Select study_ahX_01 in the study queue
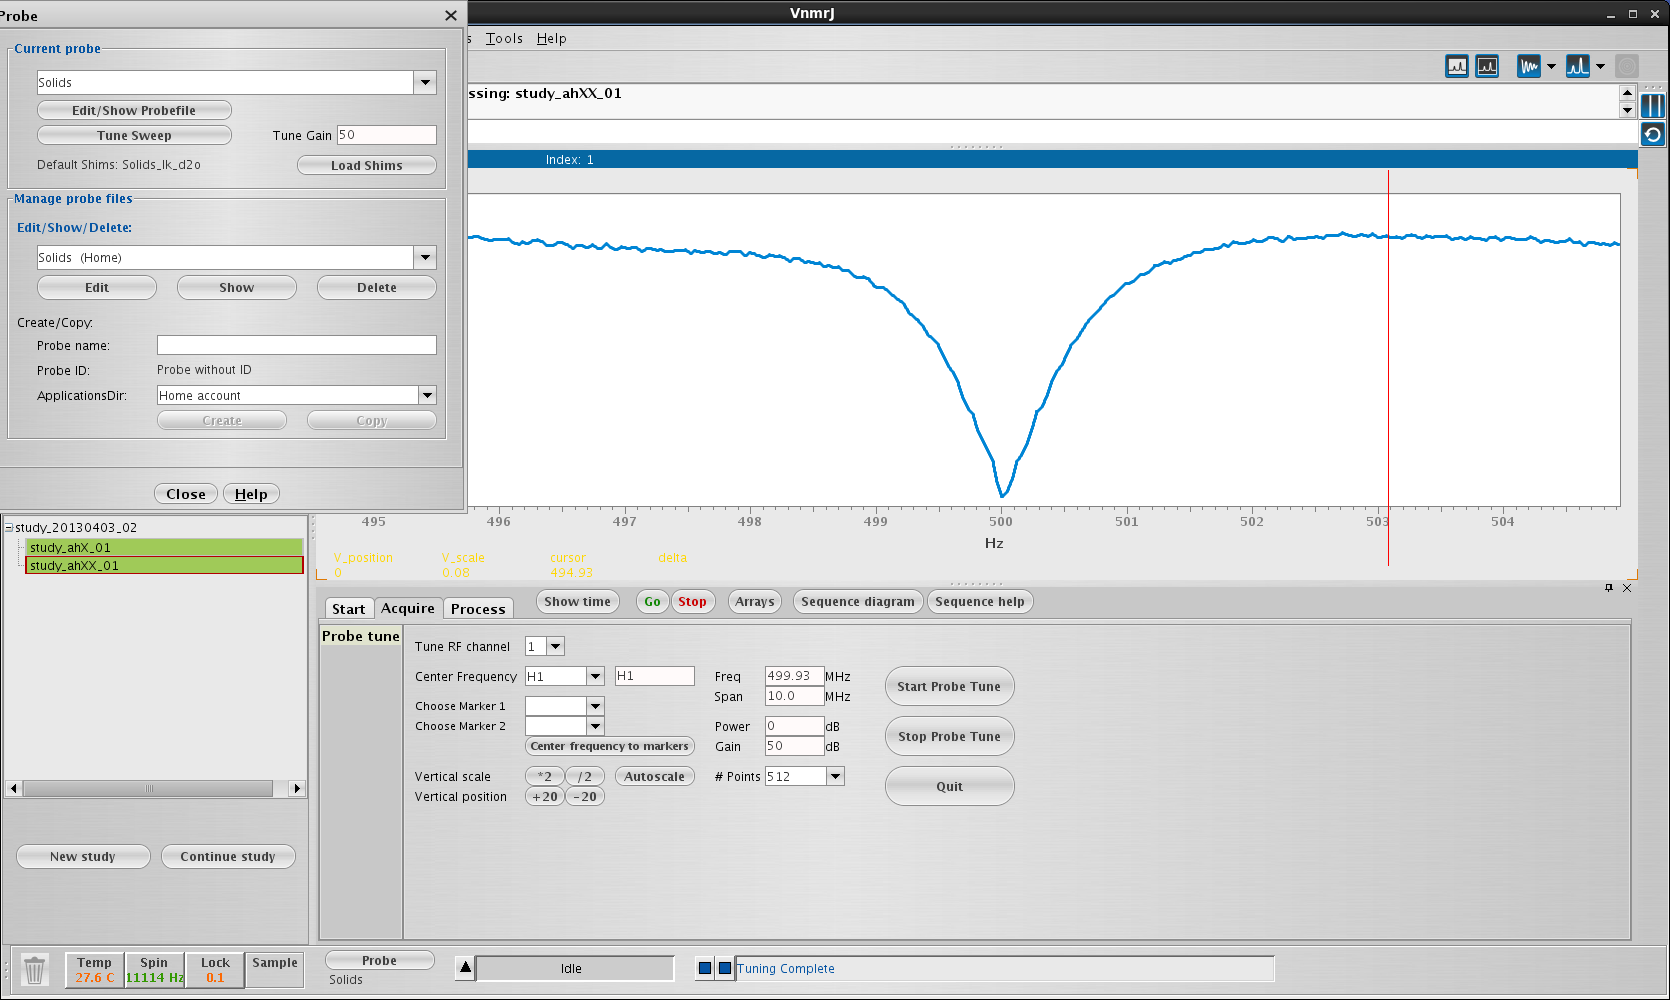 tap(164, 548)
